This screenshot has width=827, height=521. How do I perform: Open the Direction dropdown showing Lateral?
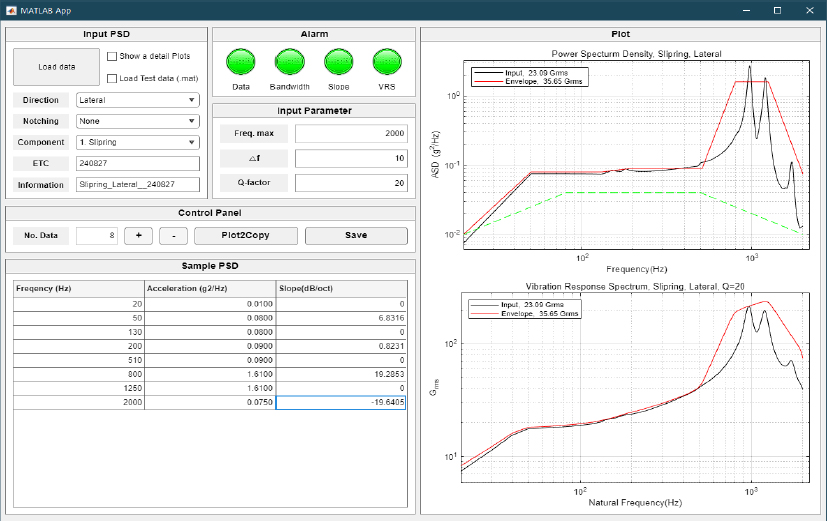tap(138, 100)
